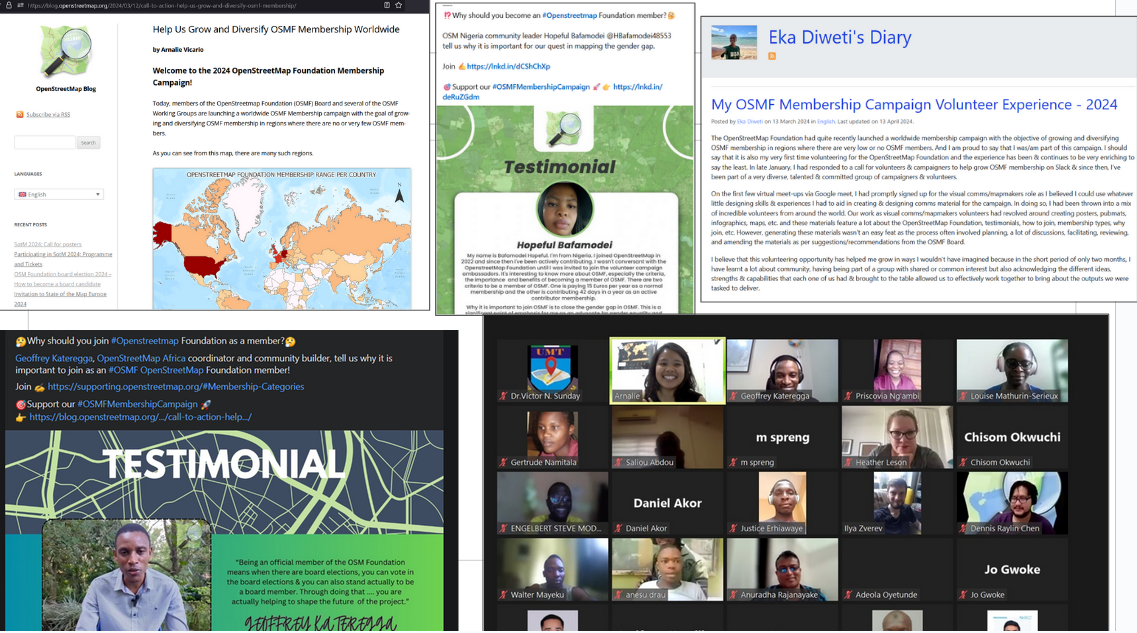Bookmark the page with the star icon
Screen dimensions: 1137x633
(398, 5)
